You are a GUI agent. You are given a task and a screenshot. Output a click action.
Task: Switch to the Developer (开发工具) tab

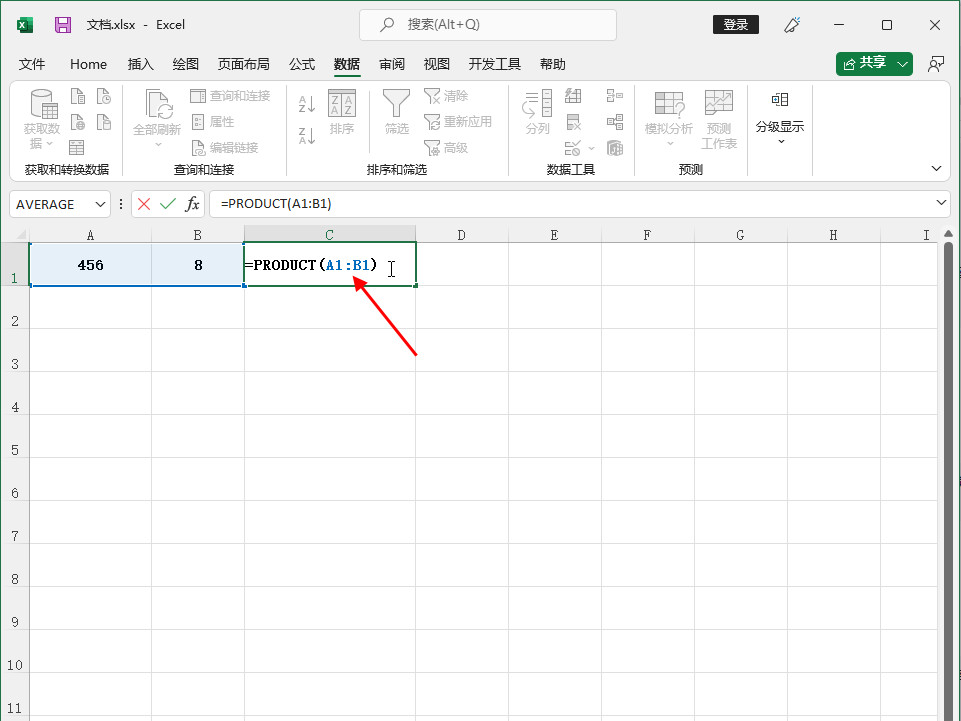[495, 64]
